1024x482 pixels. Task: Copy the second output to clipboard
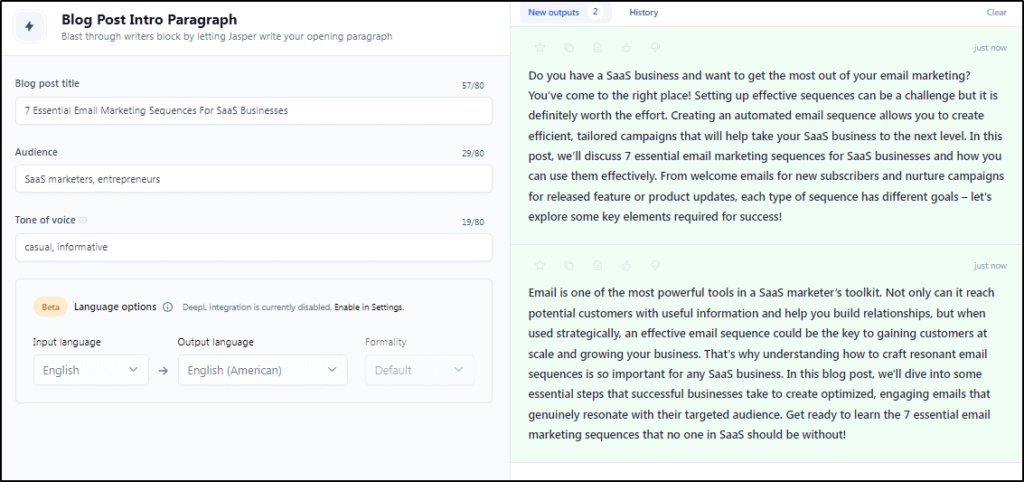(x=569, y=265)
